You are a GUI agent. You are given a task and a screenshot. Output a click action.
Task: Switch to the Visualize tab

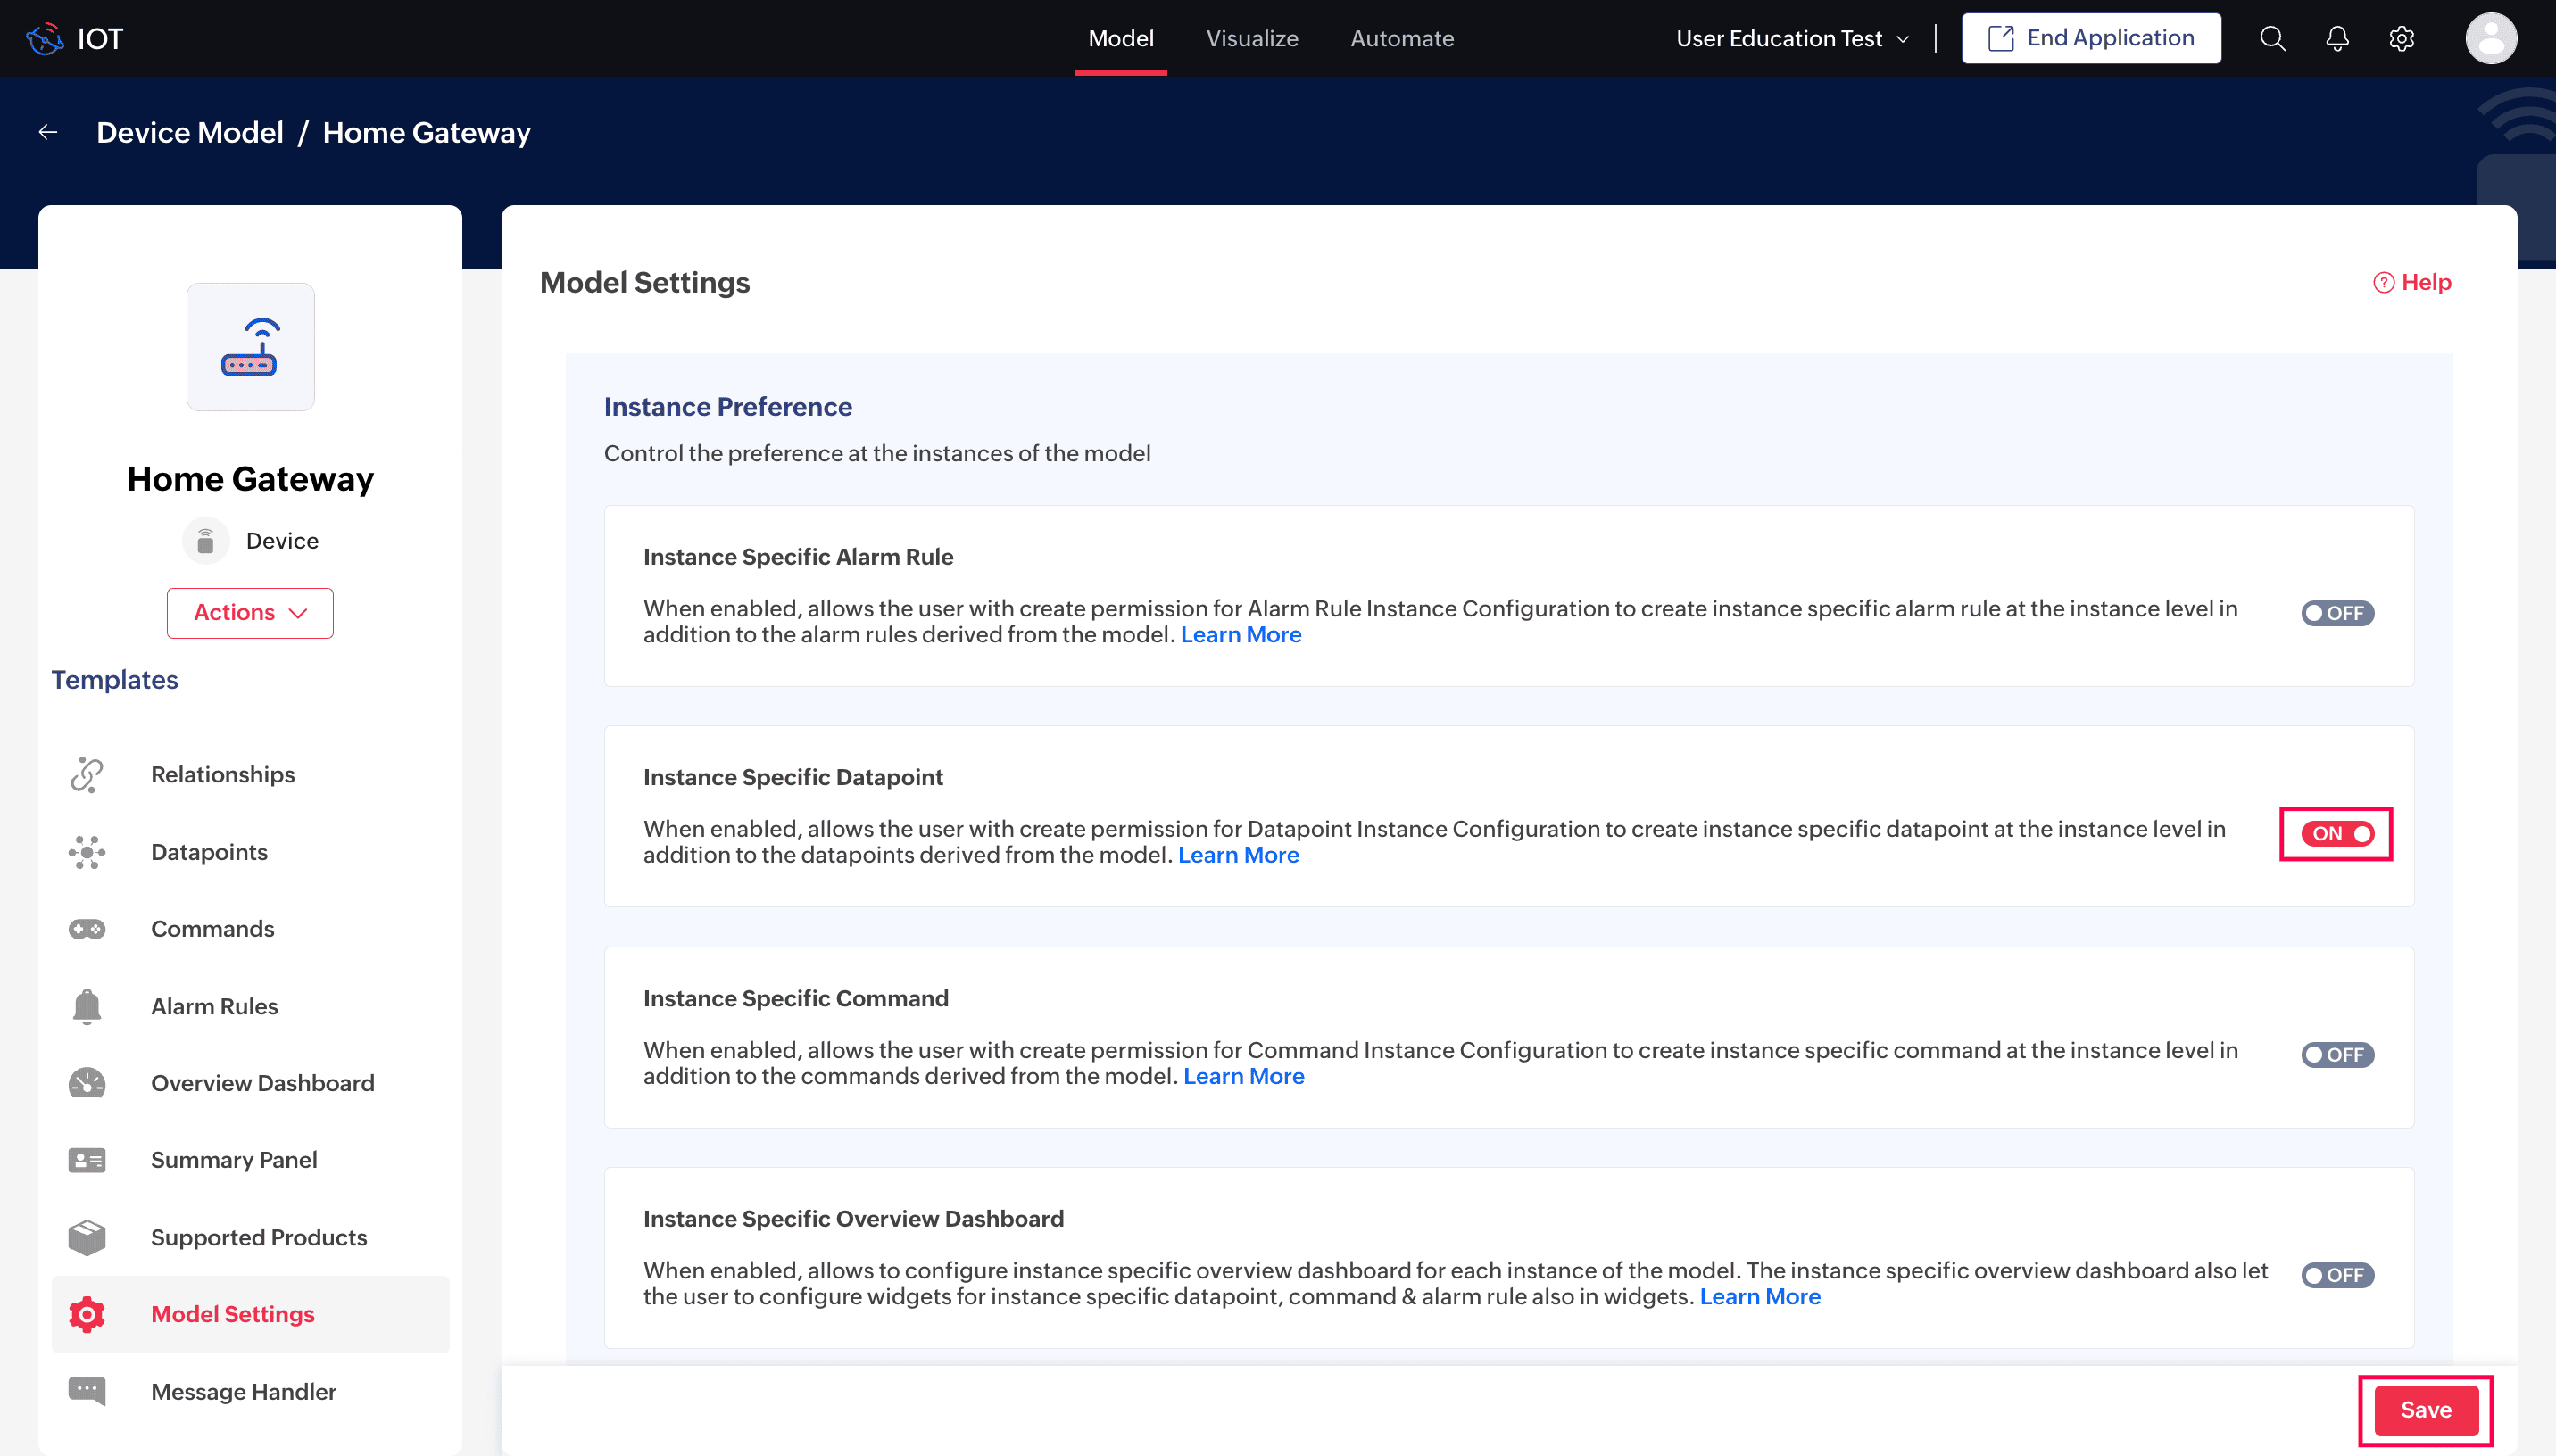click(x=1252, y=38)
